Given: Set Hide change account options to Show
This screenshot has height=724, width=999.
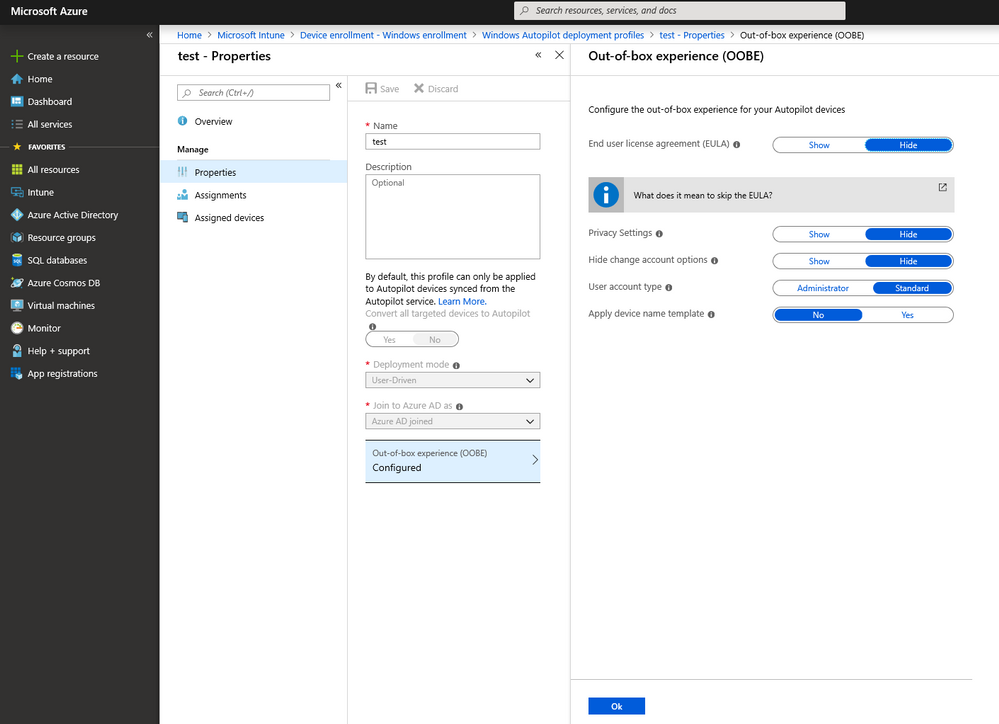Looking at the screenshot, I should (x=819, y=261).
